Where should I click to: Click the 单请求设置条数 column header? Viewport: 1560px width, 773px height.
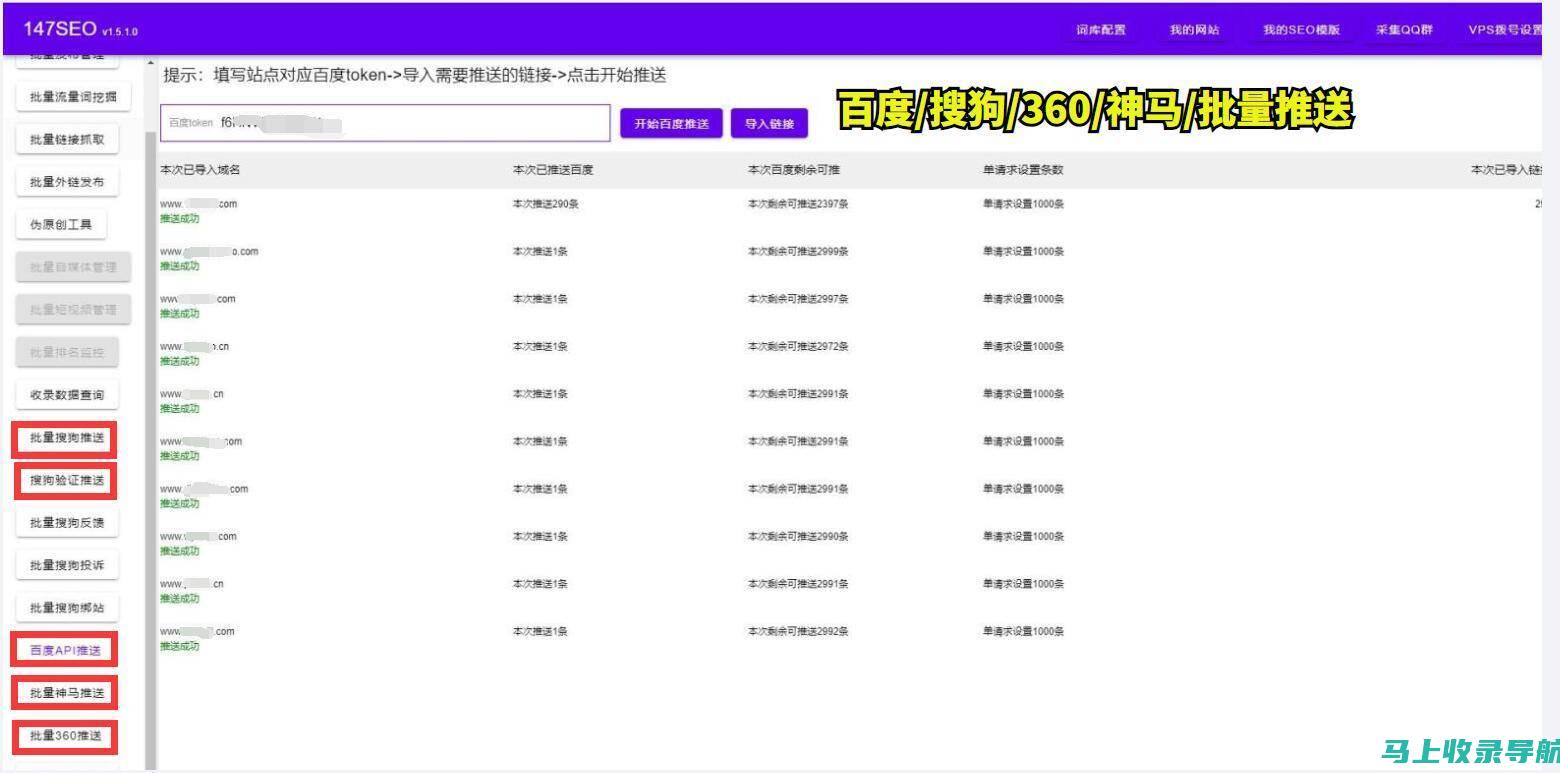(x=1023, y=170)
